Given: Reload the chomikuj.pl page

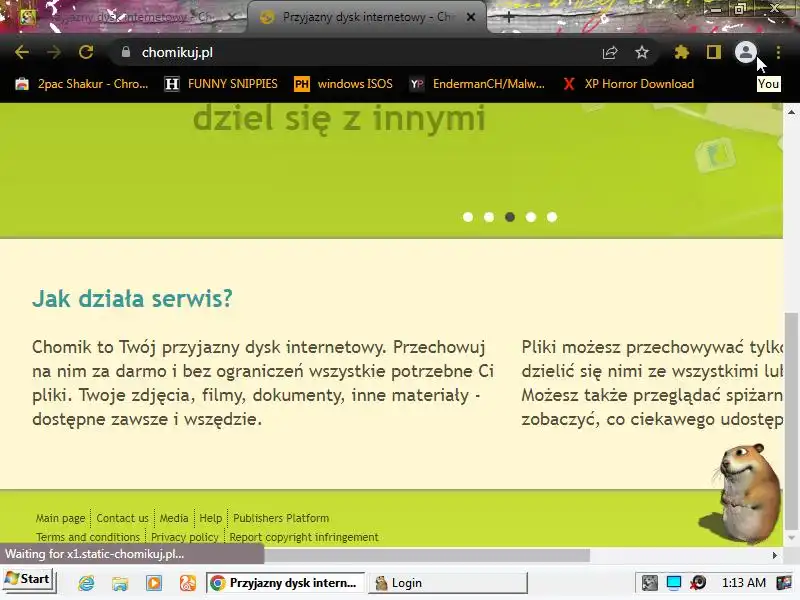Looking at the screenshot, I should coord(86,52).
